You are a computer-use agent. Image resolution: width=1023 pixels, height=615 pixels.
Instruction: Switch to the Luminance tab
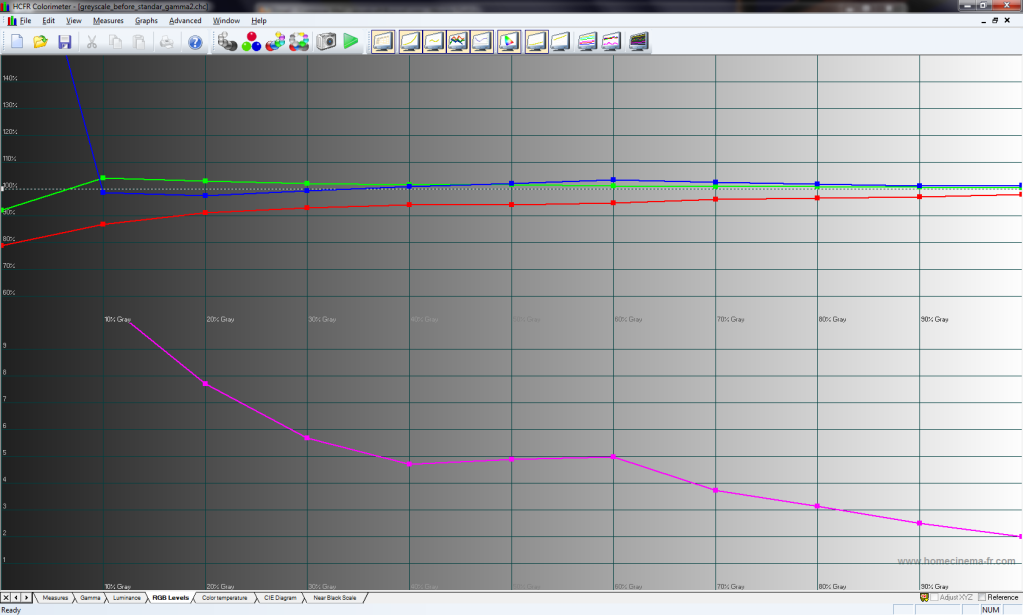click(127, 597)
